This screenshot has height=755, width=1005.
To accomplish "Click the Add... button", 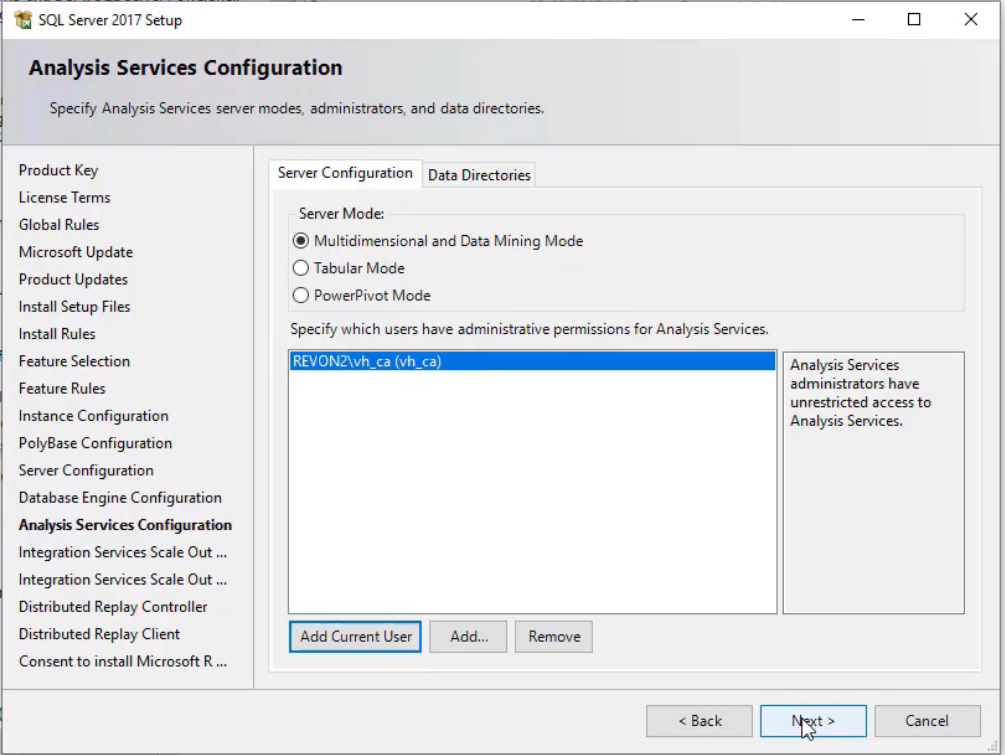I will click(x=468, y=636).
